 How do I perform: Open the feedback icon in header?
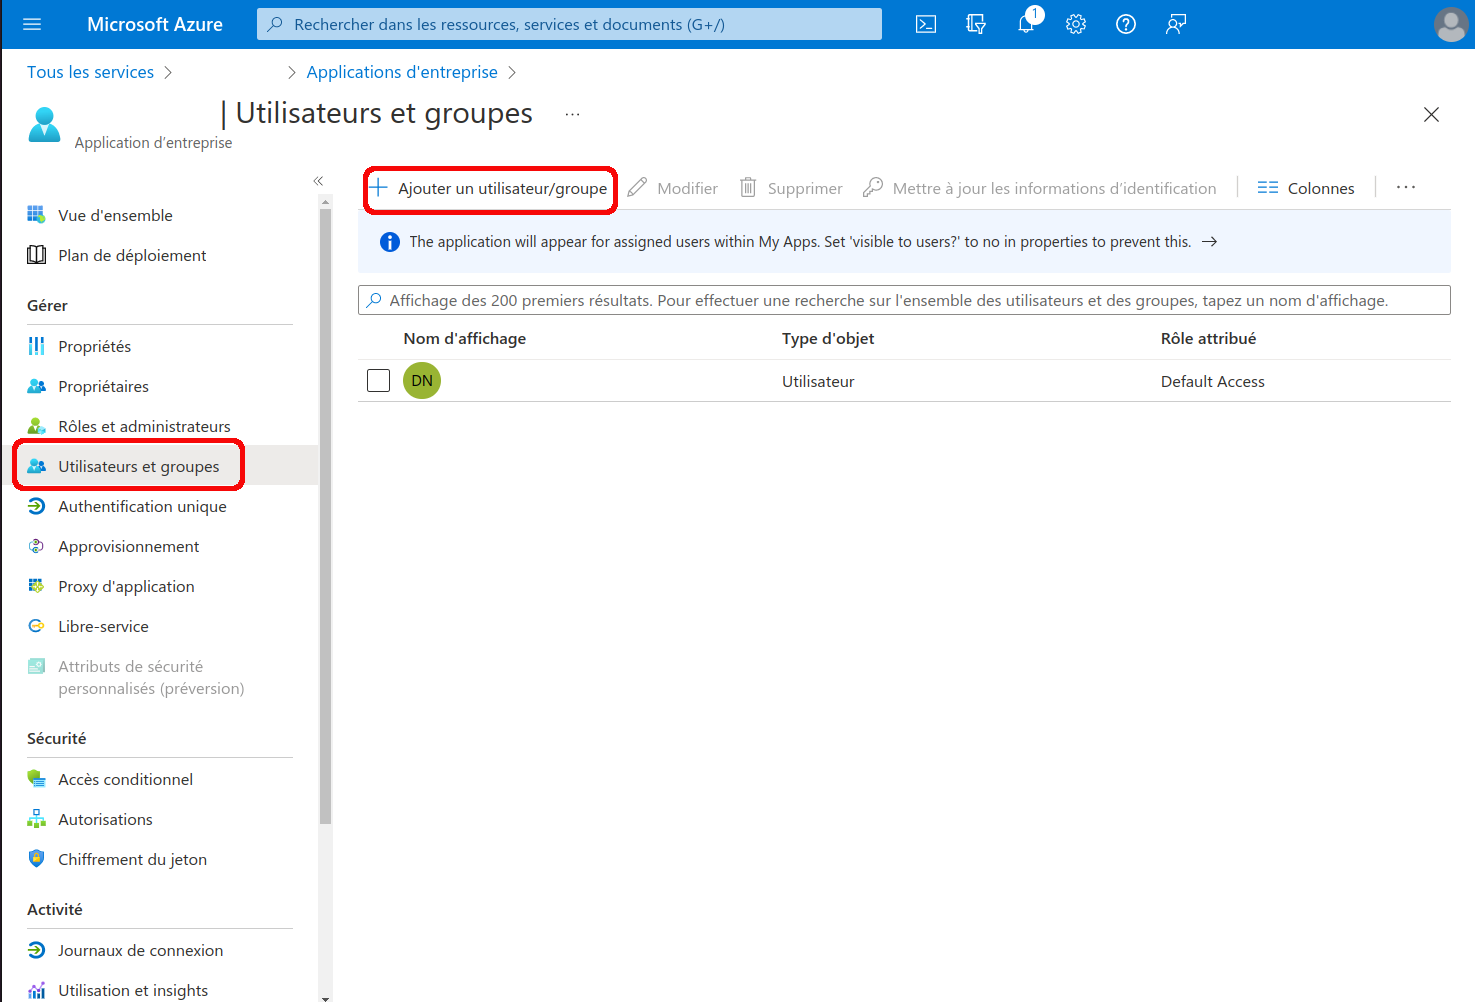(x=1176, y=24)
